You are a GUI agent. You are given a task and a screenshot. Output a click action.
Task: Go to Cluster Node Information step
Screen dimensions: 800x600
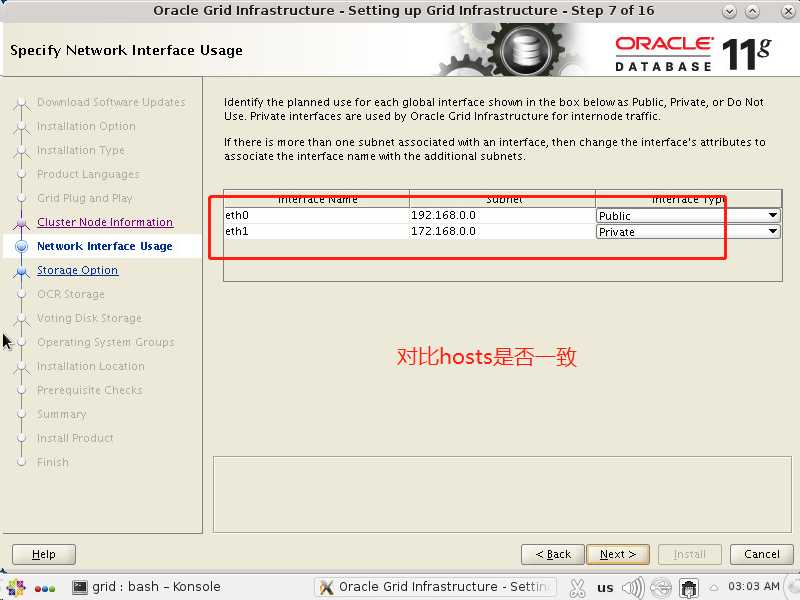105,222
